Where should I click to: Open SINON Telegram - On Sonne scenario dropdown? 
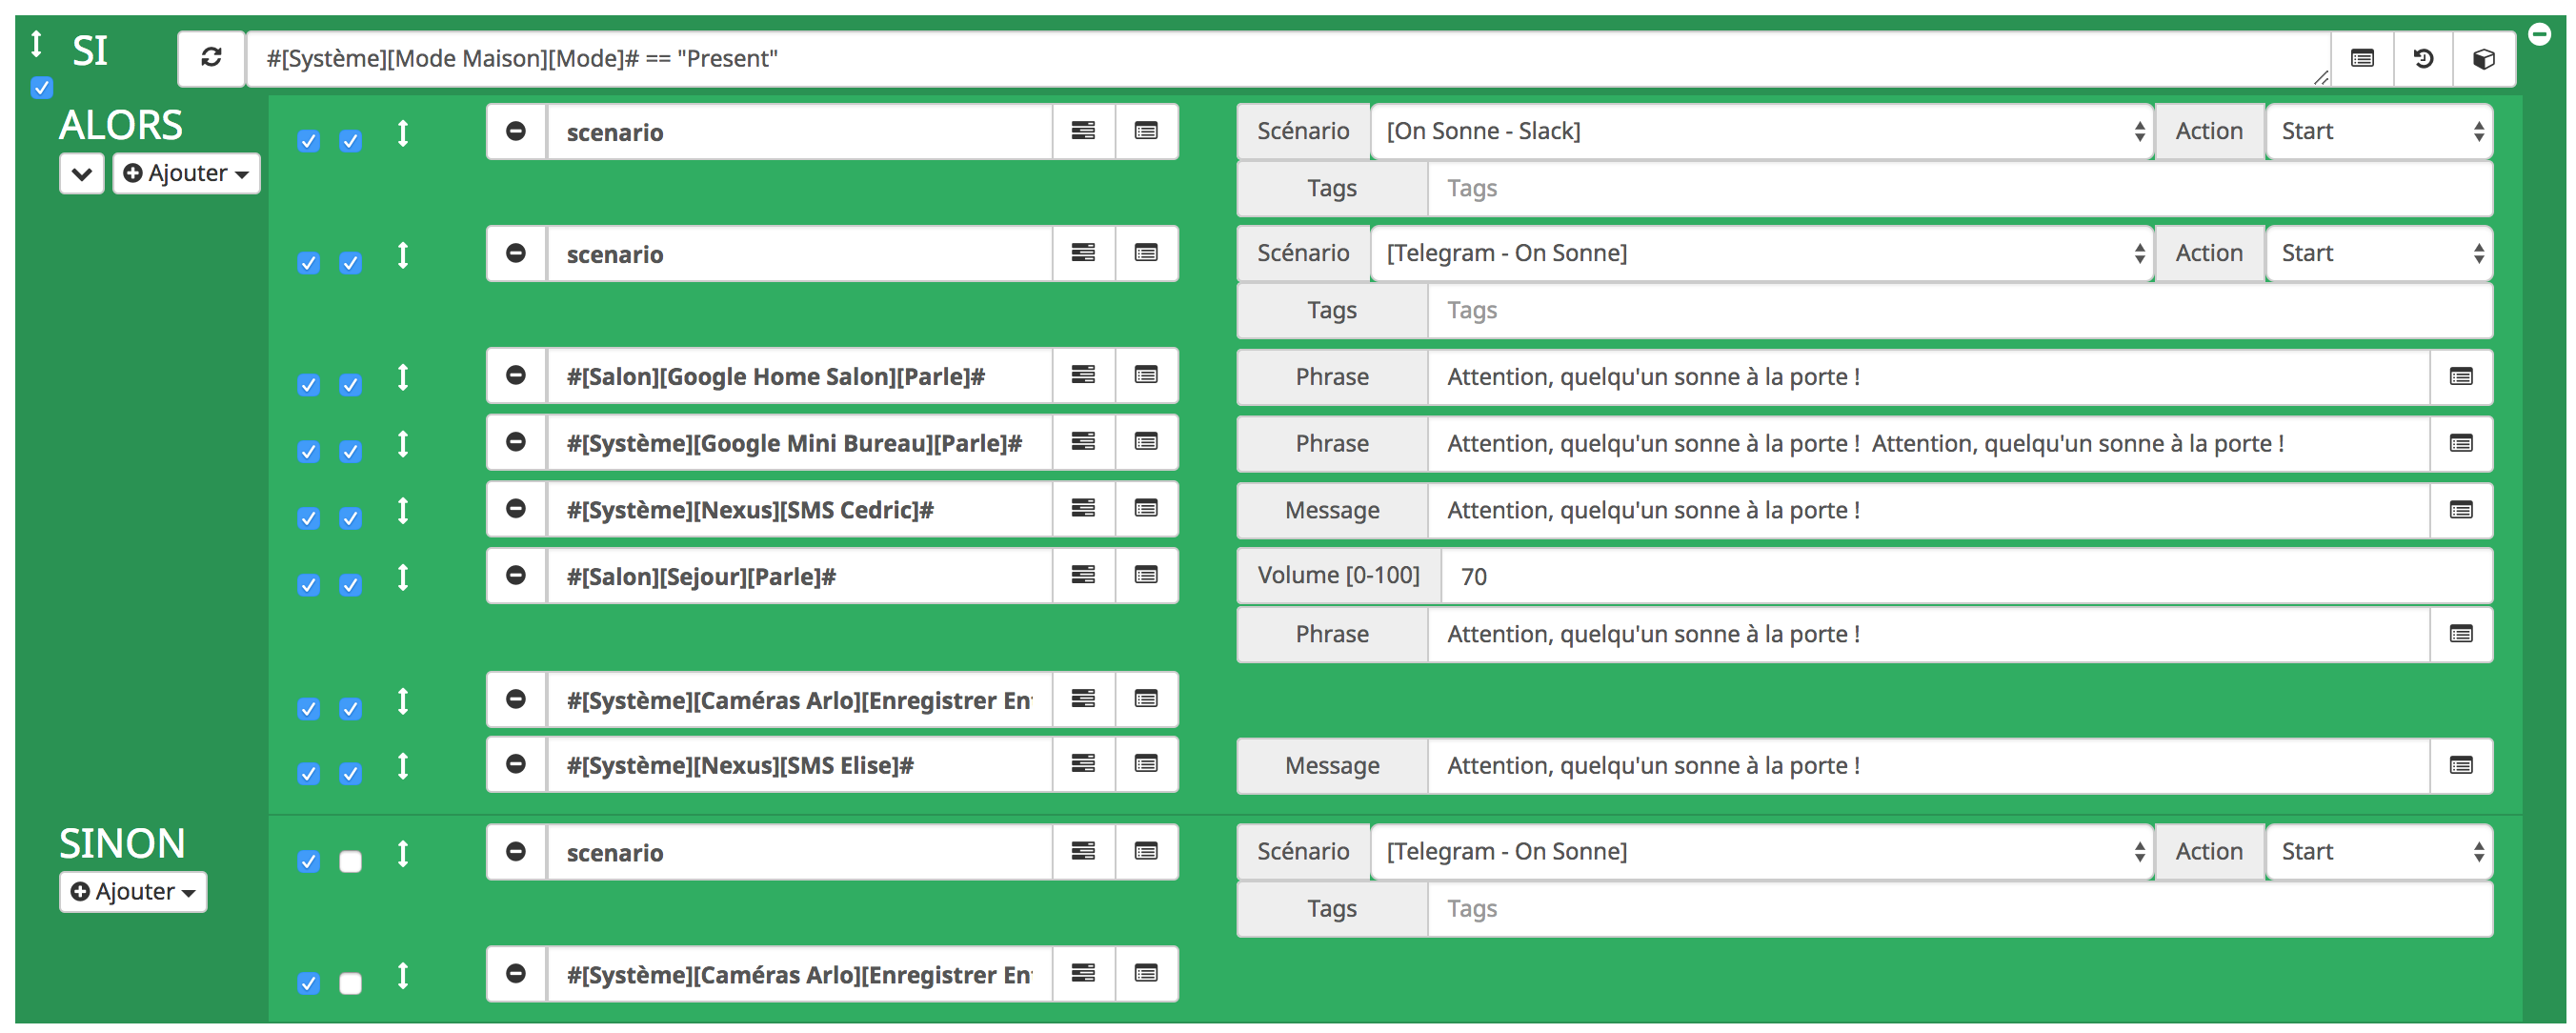pos(1762,852)
